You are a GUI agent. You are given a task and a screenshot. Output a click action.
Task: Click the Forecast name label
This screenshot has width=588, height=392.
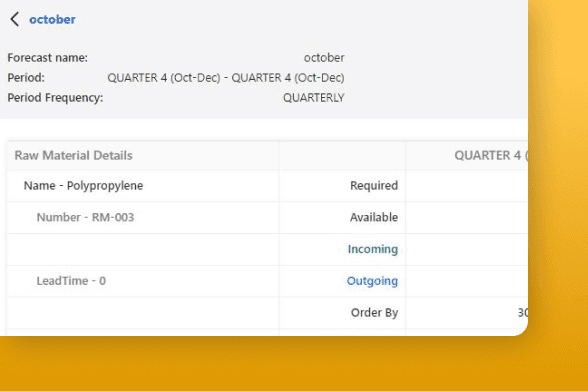click(47, 58)
